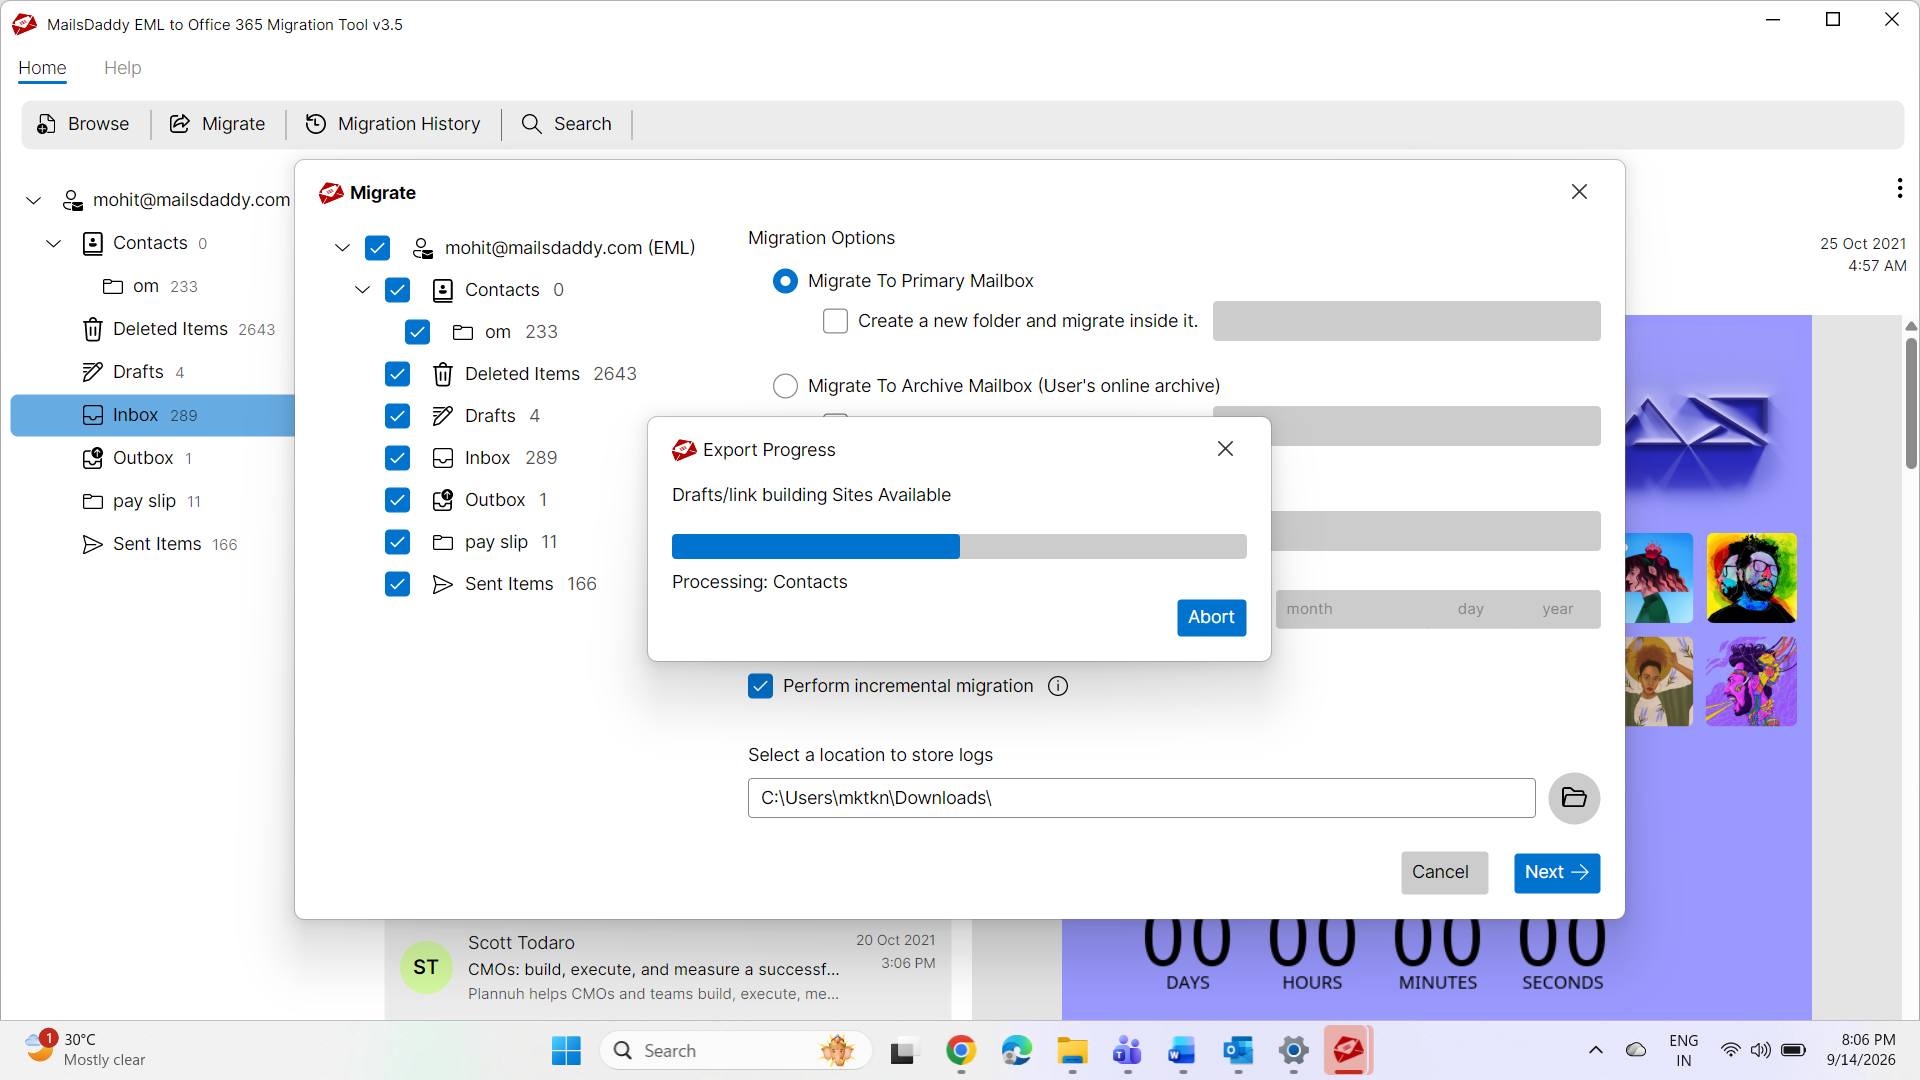Screen dimensions: 1920x1080
Task: Select om folder in sidebar
Action: [x=150, y=286]
